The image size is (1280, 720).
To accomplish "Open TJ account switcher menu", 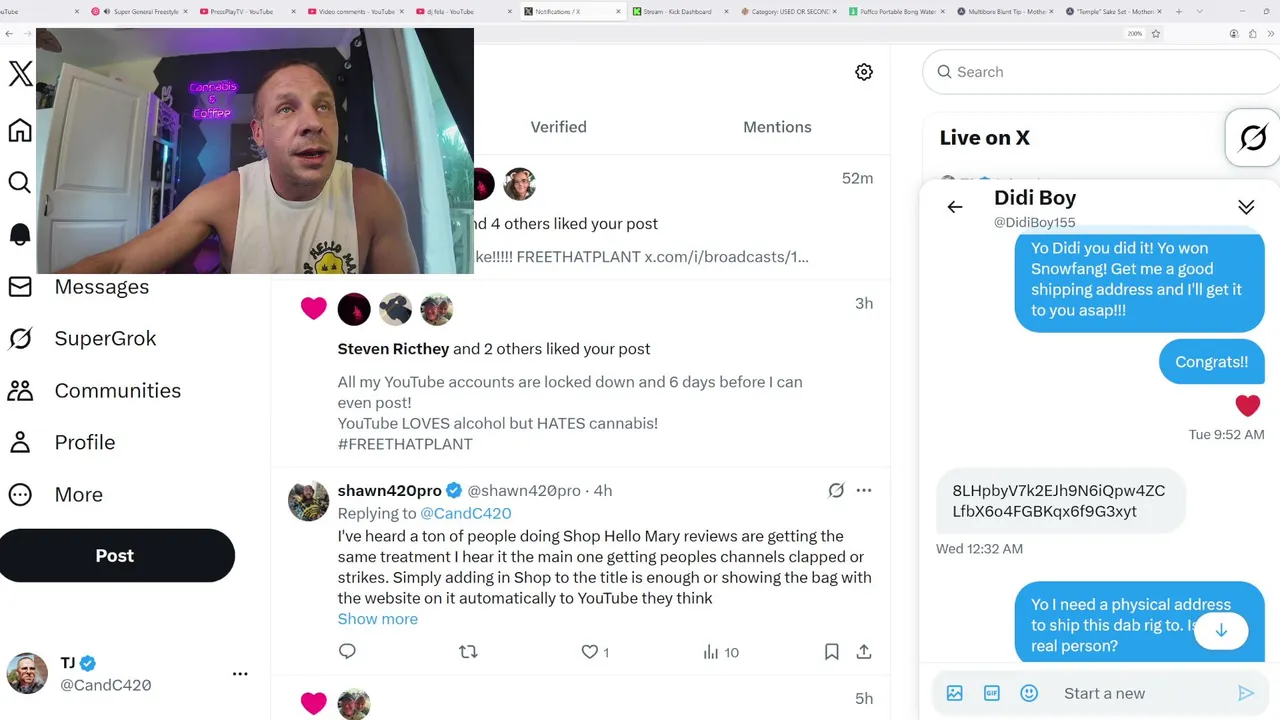I will (x=240, y=674).
